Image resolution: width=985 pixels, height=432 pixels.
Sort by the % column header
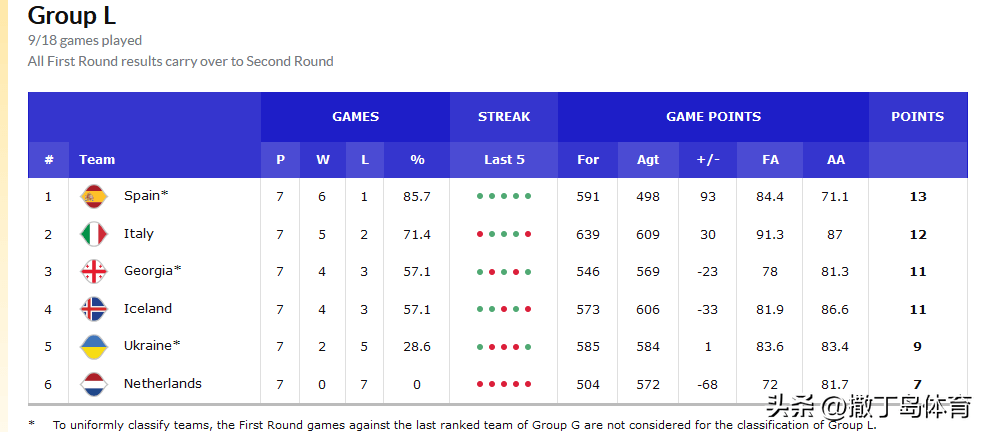click(417, 159)
